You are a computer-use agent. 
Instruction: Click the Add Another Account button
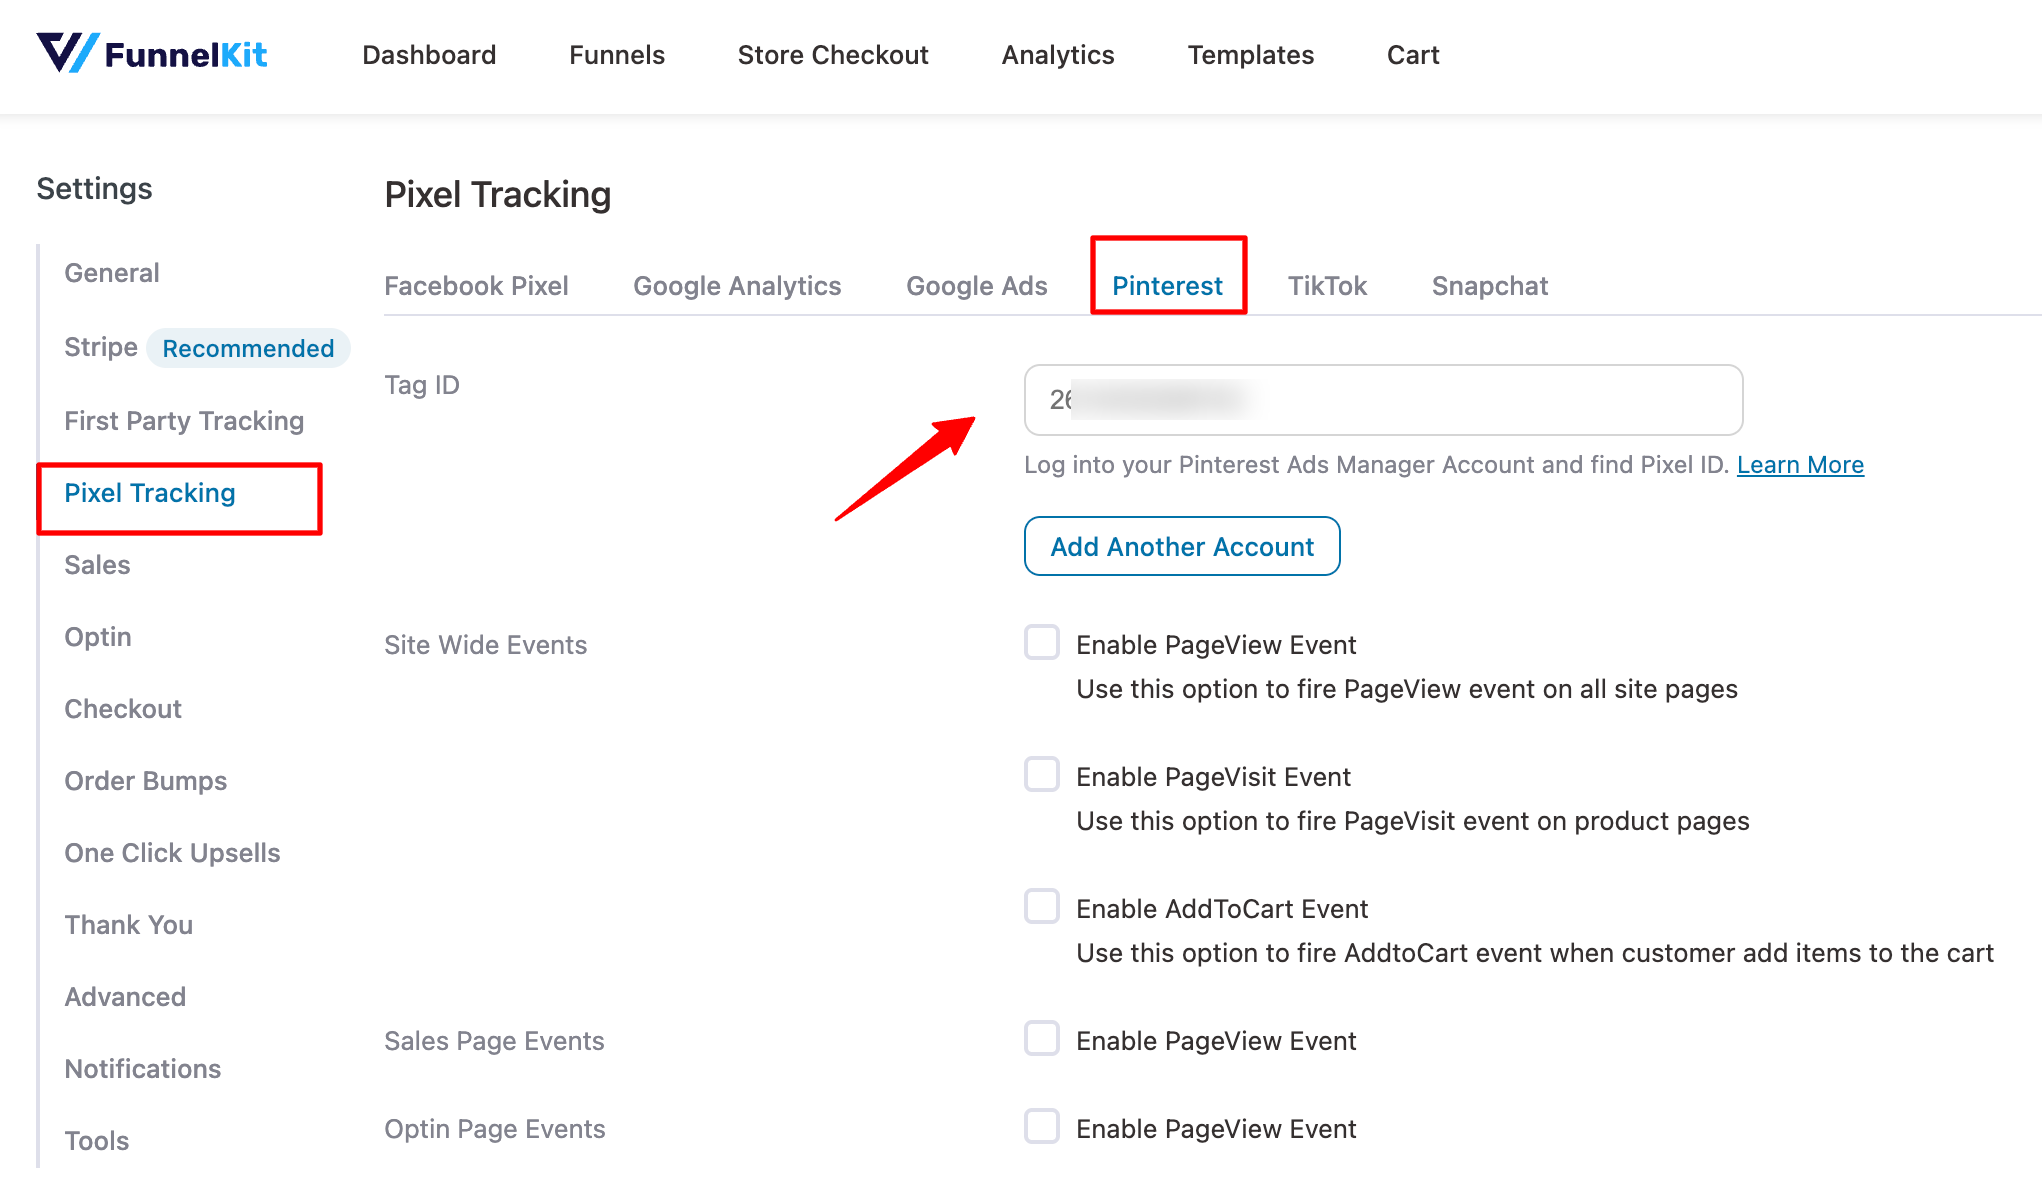coord(1182,546)
